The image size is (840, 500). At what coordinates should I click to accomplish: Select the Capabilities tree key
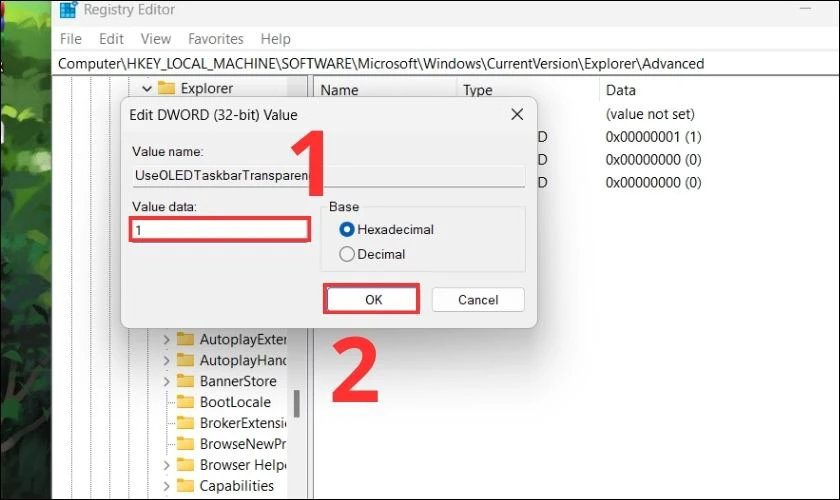[237, 486]
